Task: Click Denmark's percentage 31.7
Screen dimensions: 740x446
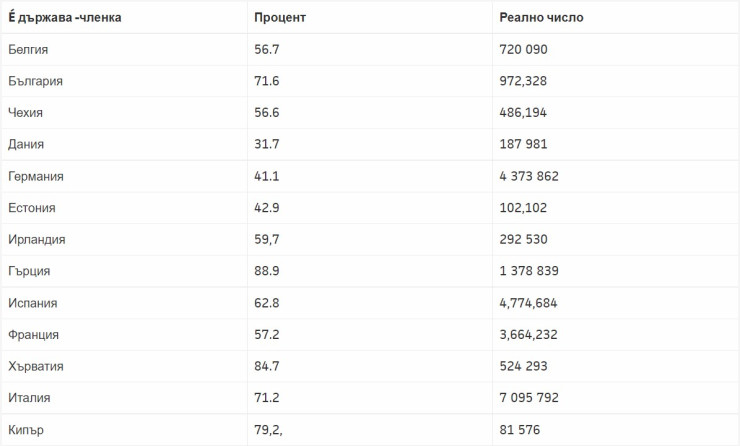Action: (x=267, y=144)
